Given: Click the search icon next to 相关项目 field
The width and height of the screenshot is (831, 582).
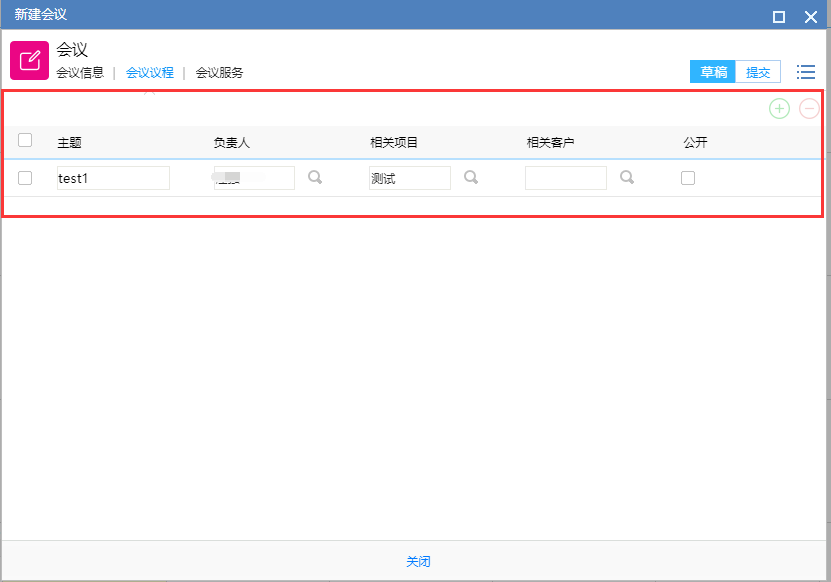Looking at the screenshot, I should pos(471,178).
